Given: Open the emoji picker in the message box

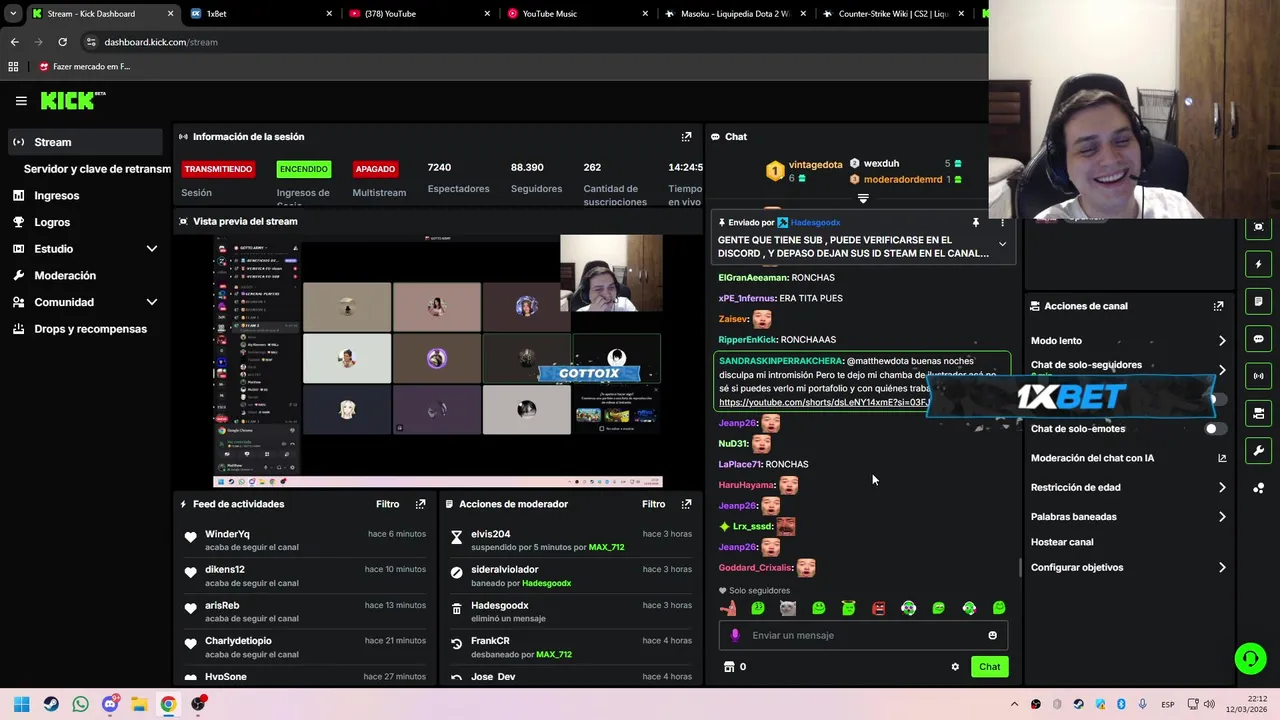Looking at the screenshot, I should tap(992, 635).
